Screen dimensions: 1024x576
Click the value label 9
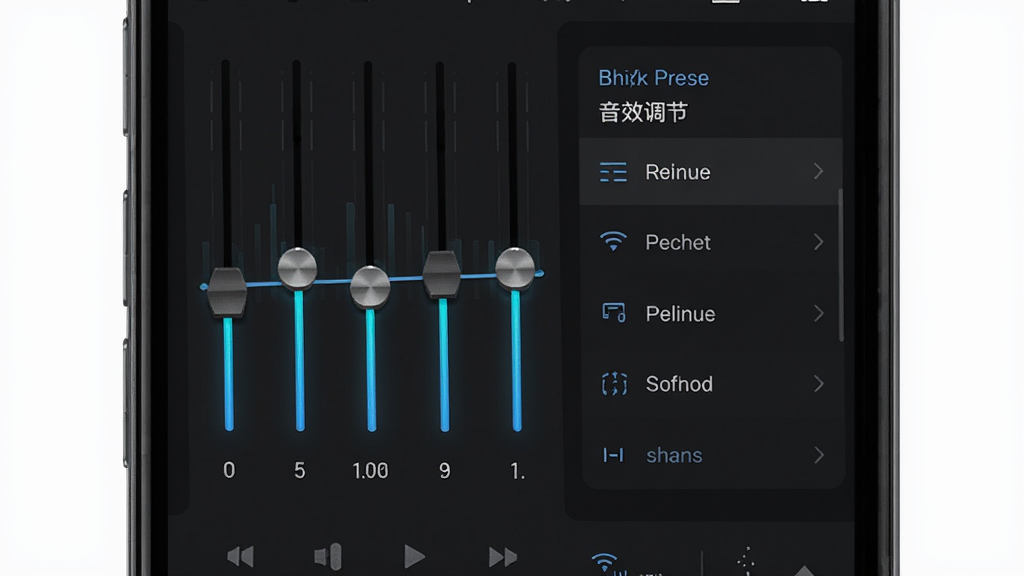coord(445,470)
